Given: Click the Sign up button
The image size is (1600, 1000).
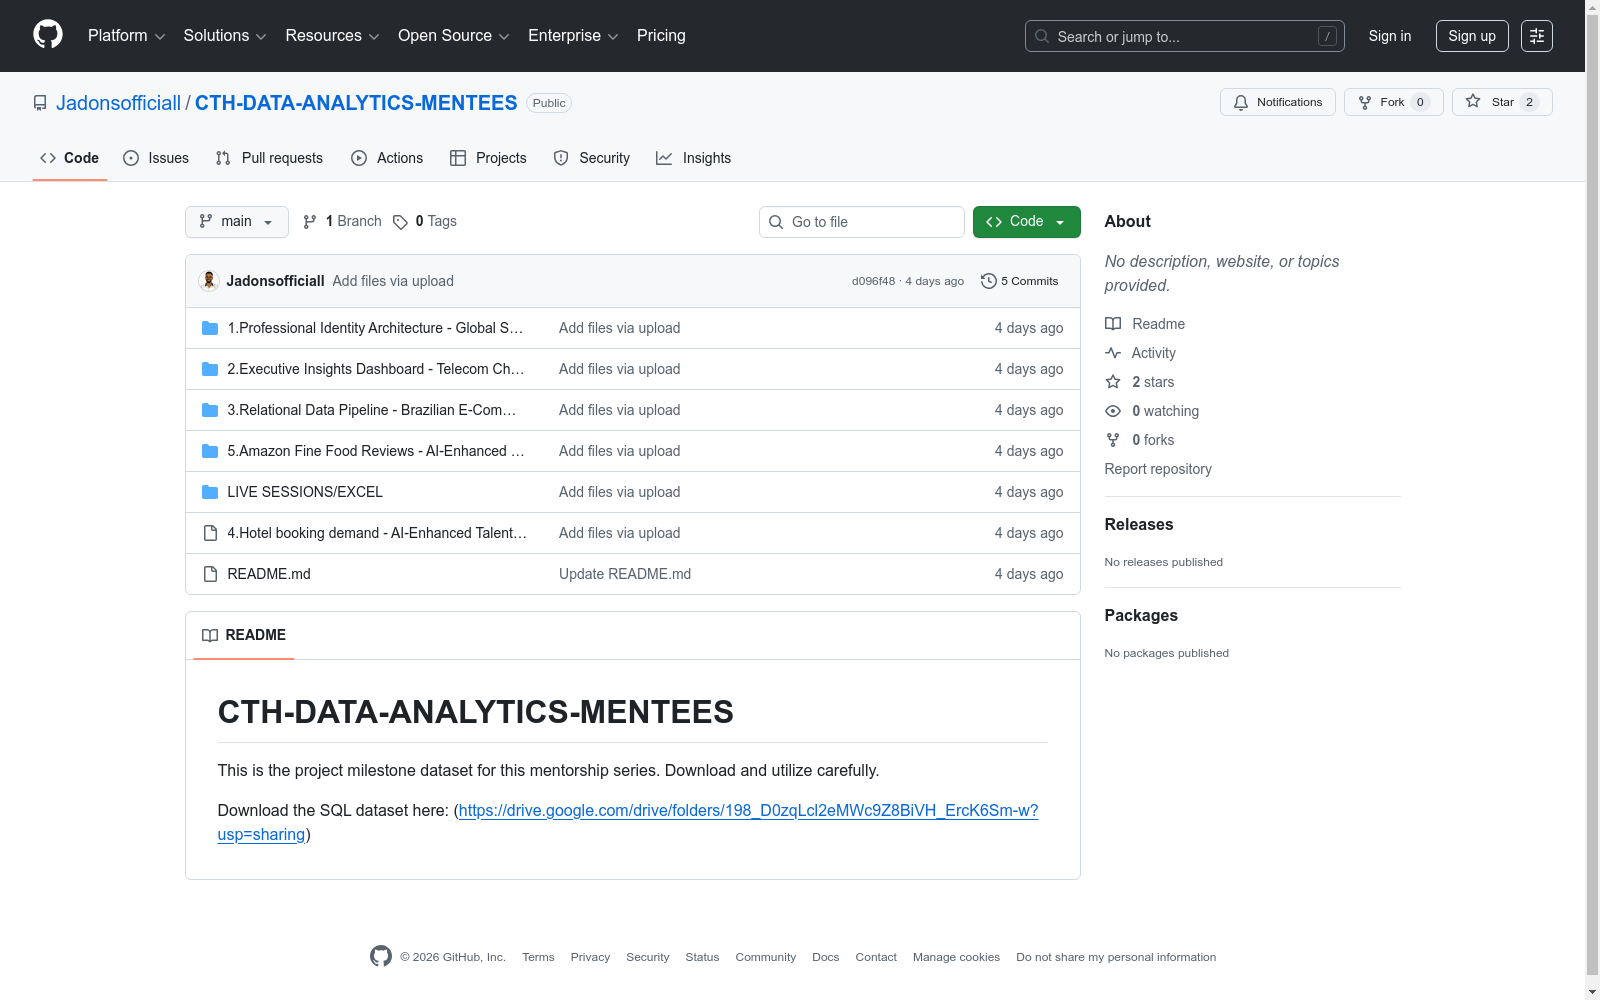Looking at the screenshot, I should coord(1472,36).
